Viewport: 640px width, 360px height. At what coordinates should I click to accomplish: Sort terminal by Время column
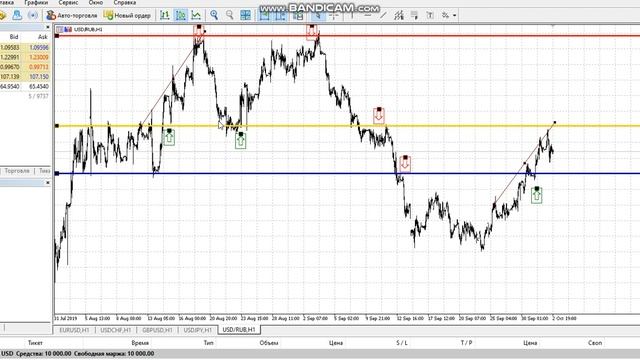140,343
